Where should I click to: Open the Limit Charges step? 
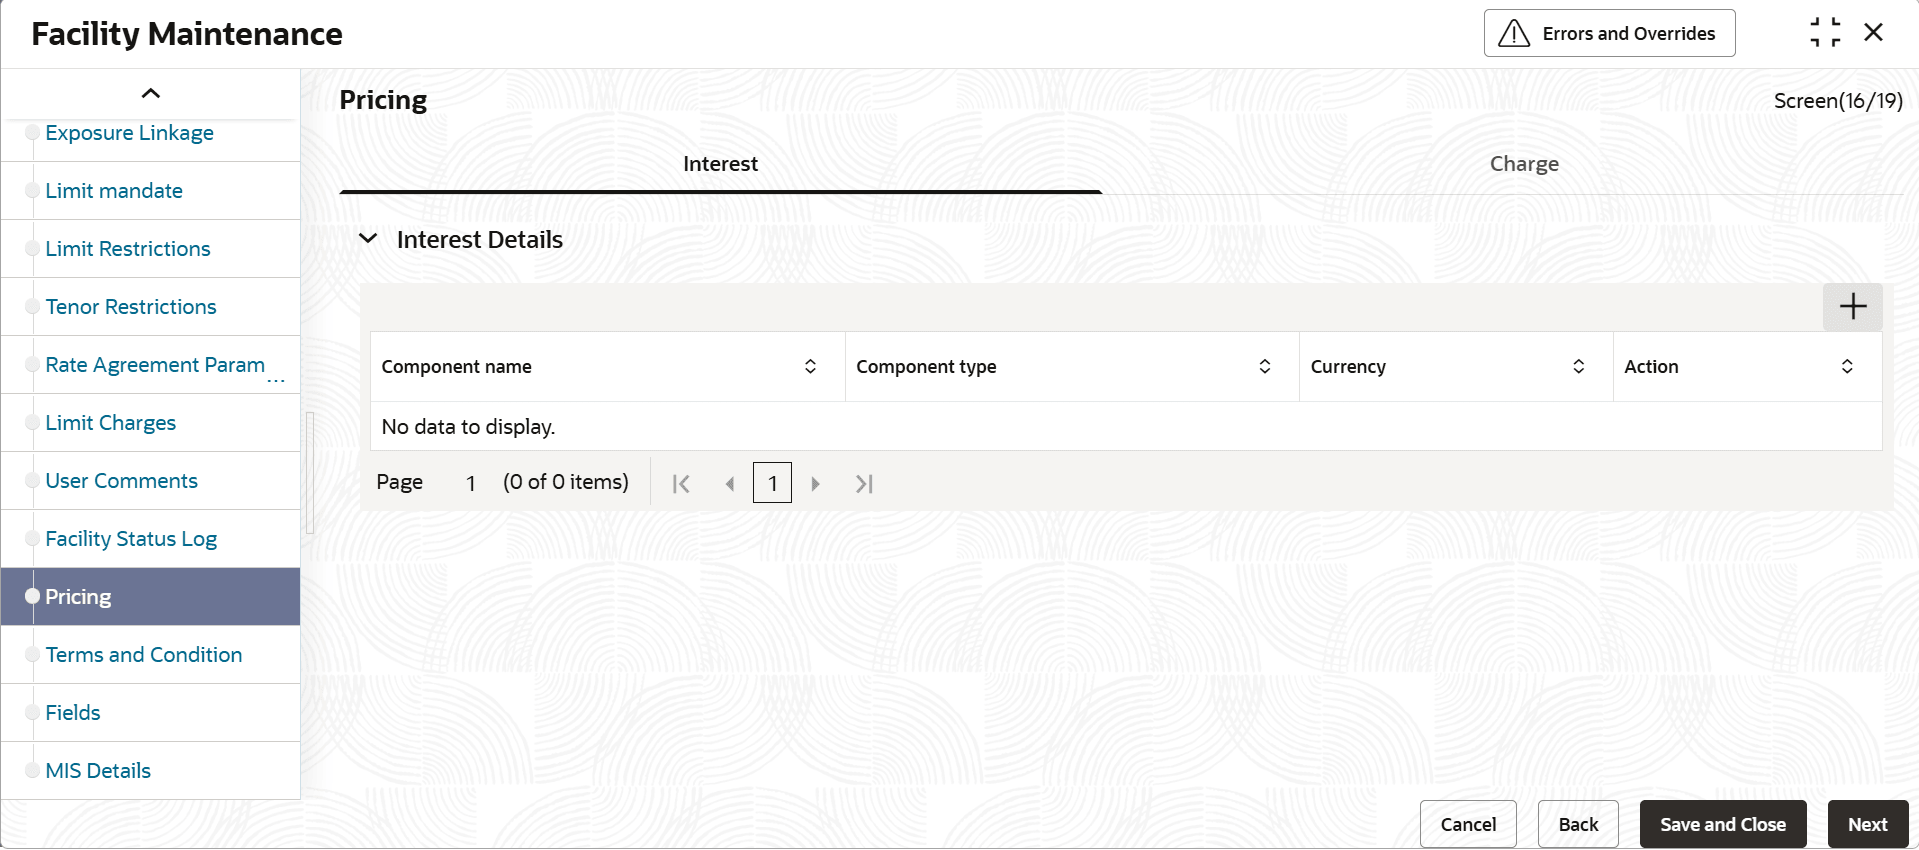click(x=111, y=423)
